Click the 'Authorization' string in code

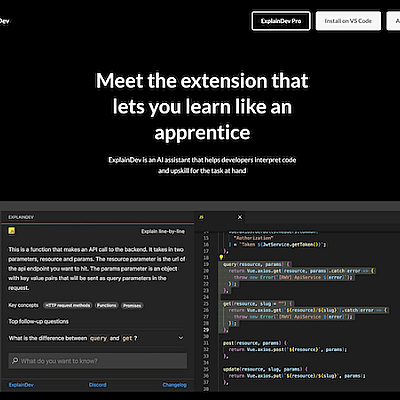[x=254, y=238]
